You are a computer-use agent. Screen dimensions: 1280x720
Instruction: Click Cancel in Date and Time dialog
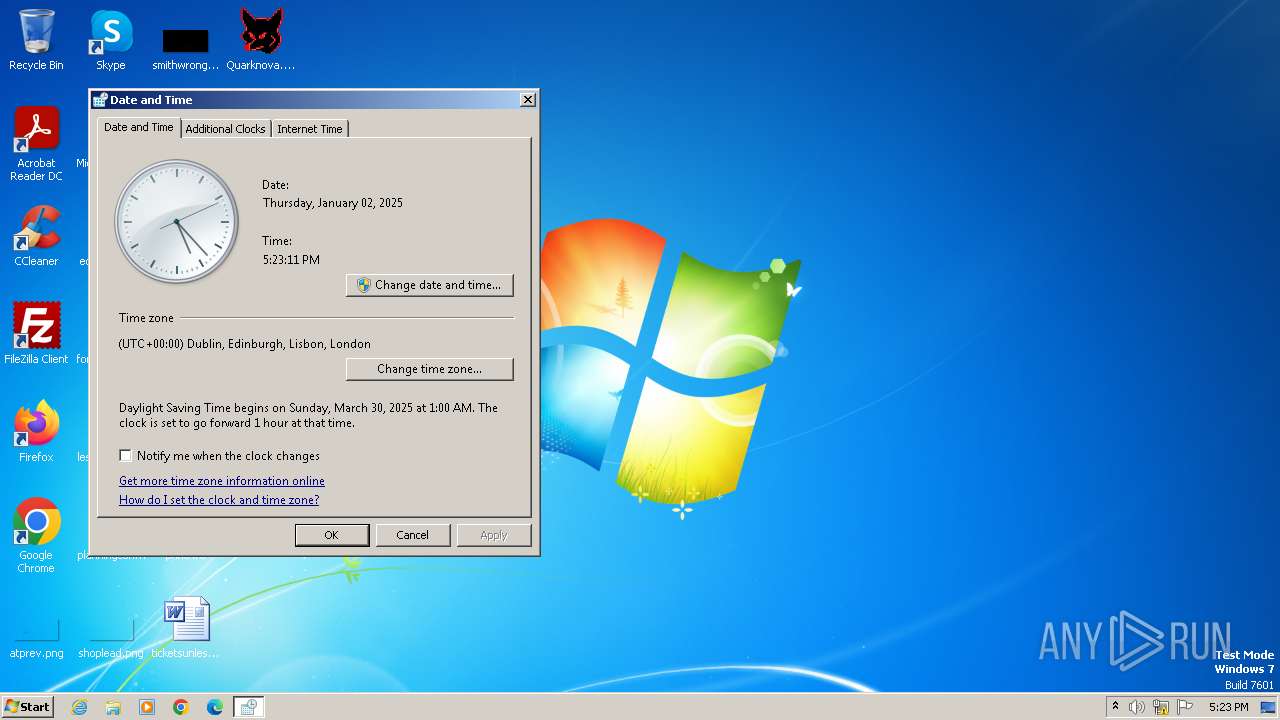(x=413, y=535)
